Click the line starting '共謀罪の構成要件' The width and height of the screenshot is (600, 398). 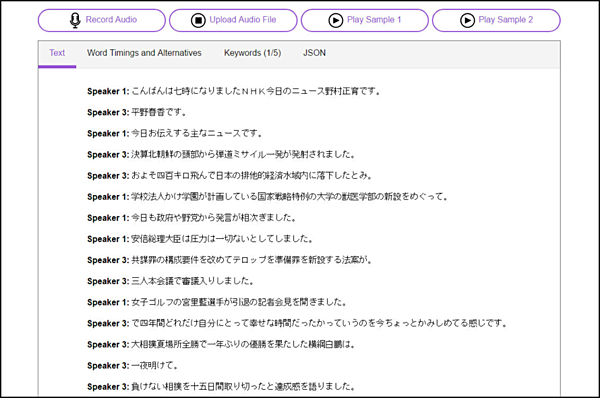[x=230, y=260]
